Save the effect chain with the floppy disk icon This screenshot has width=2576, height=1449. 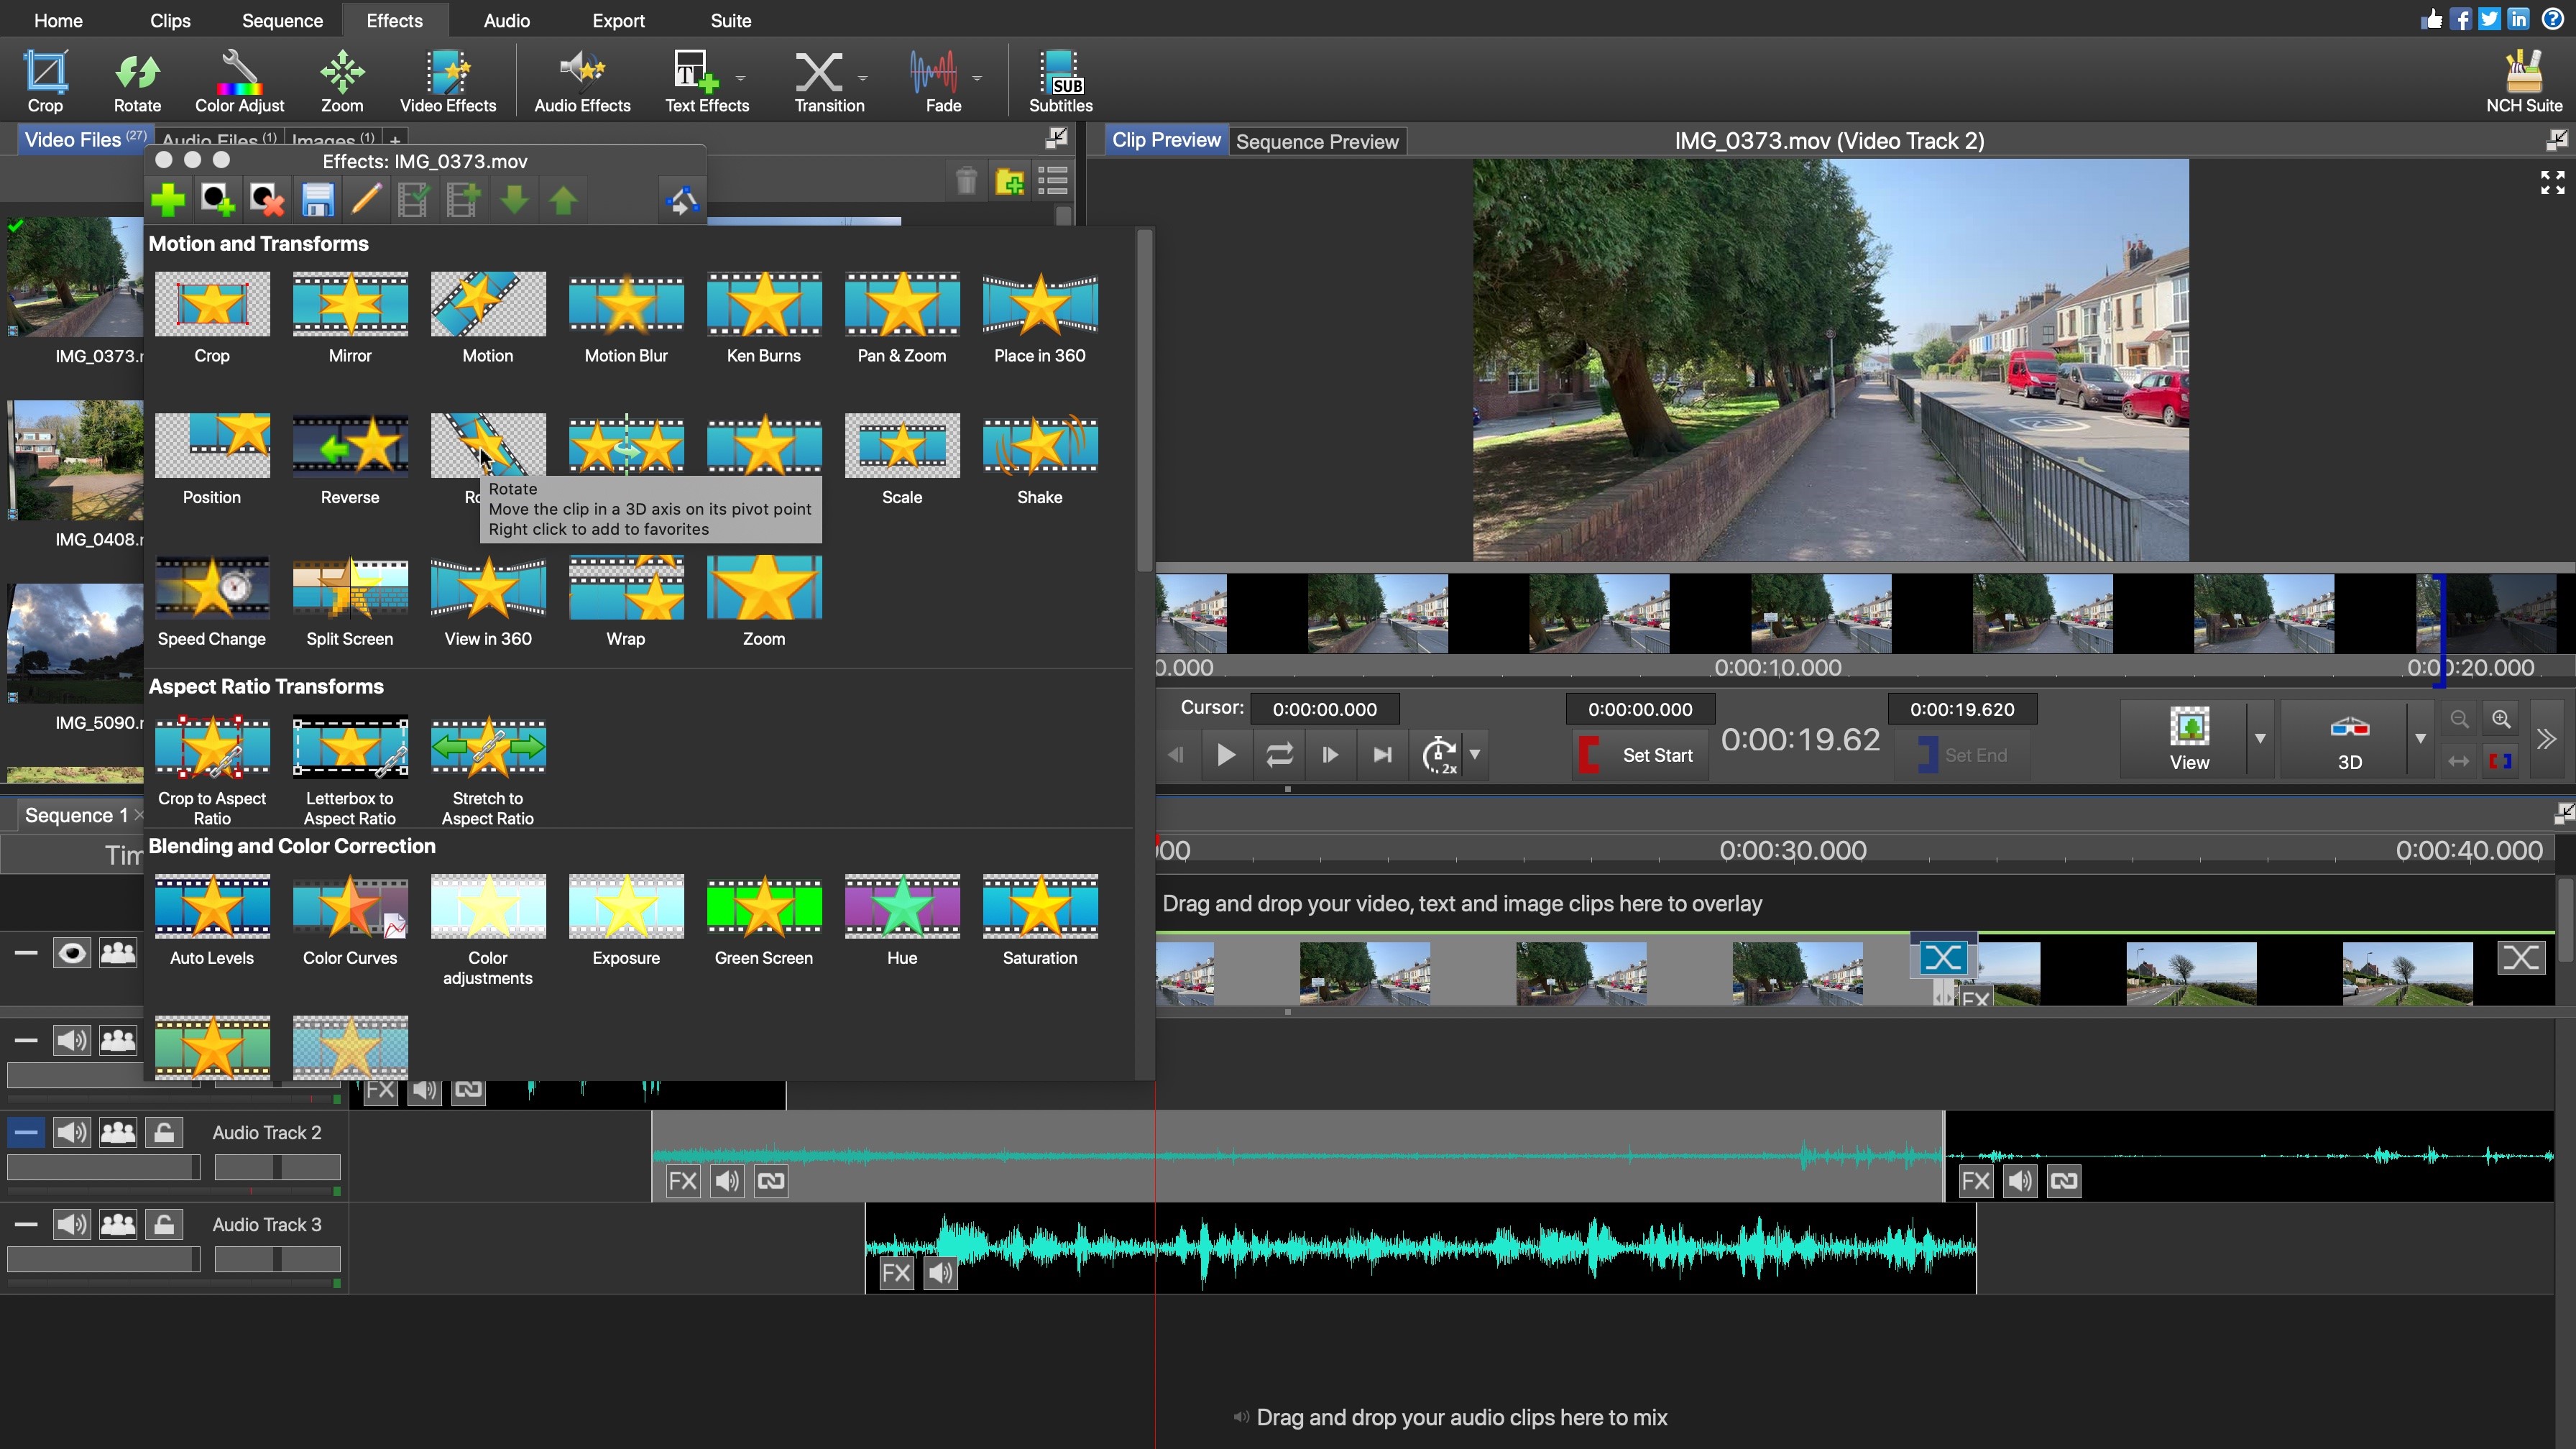pyautogui.click(x=318, y=199)
